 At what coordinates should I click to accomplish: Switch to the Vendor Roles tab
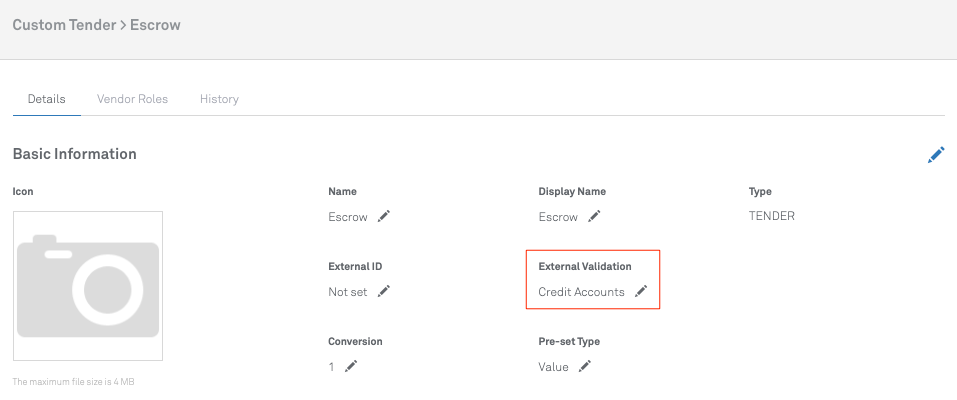pos(132,99)
